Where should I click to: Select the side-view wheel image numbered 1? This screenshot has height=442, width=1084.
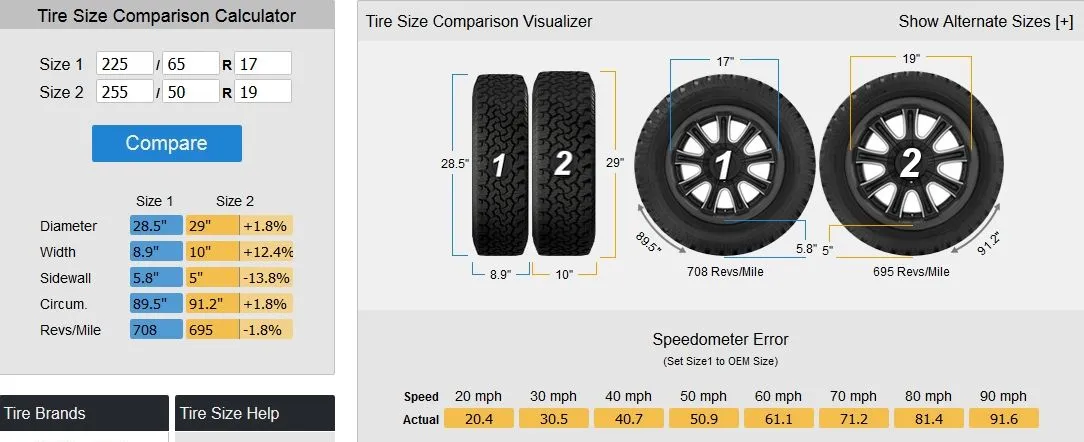point(723,163)
